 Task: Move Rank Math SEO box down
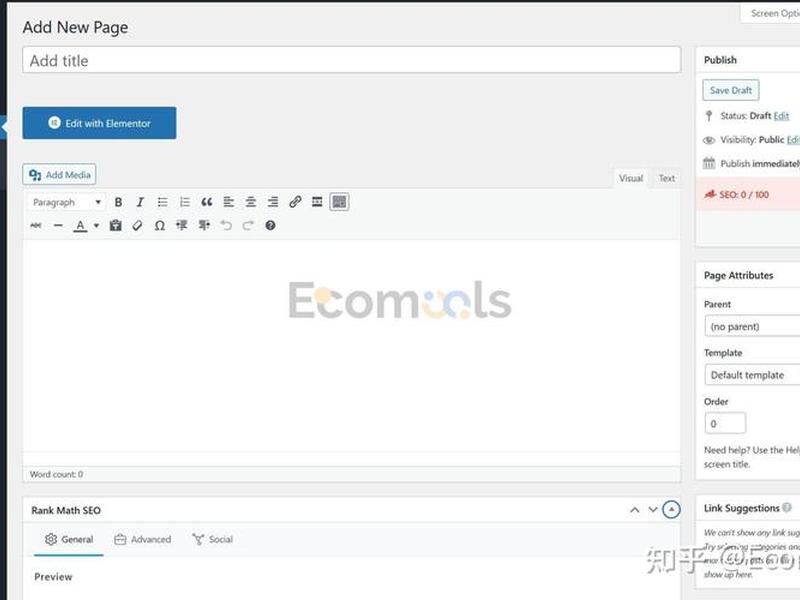click(653, 510)
